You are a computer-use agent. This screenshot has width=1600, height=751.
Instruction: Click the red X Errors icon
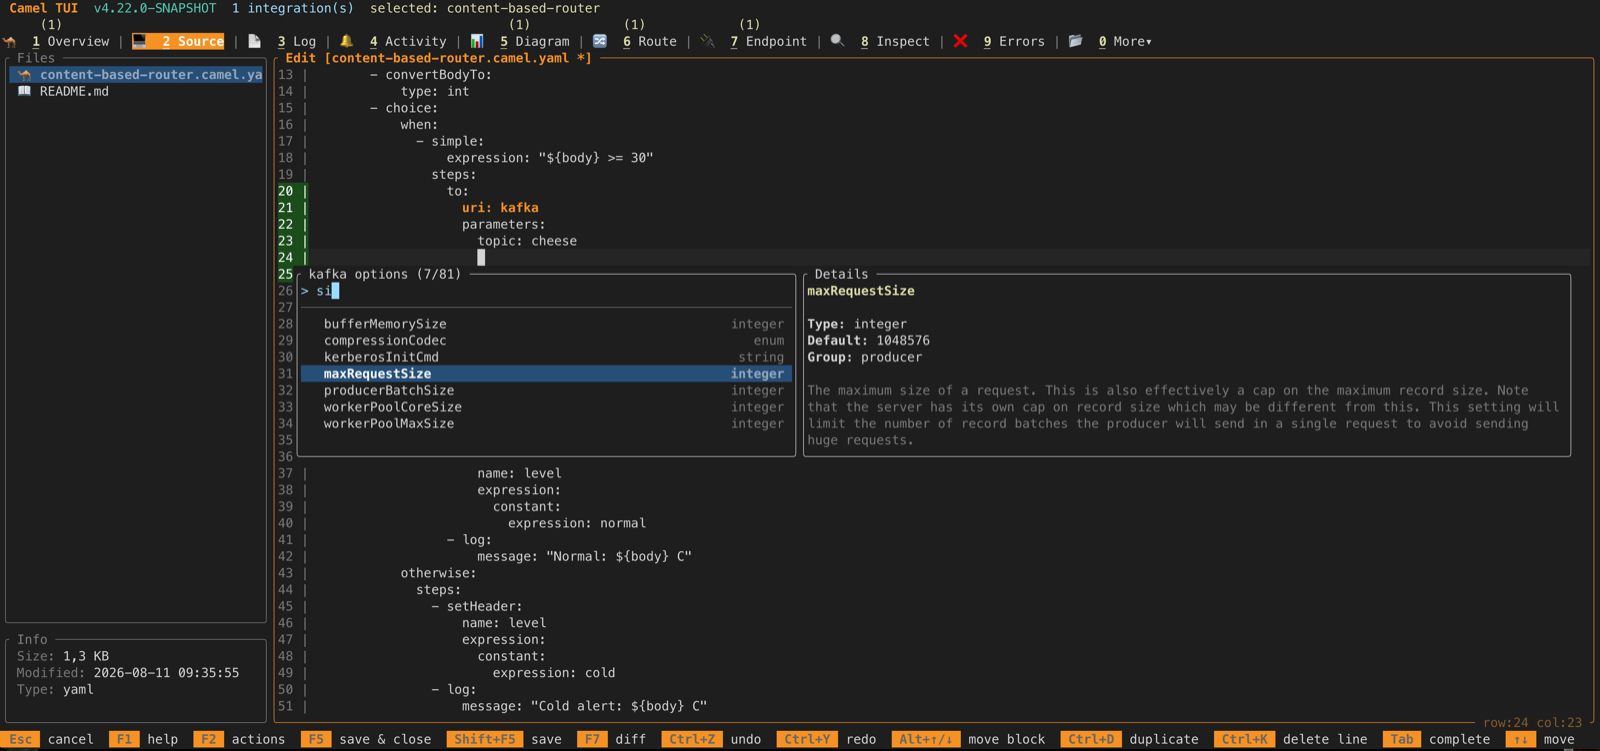961,42
